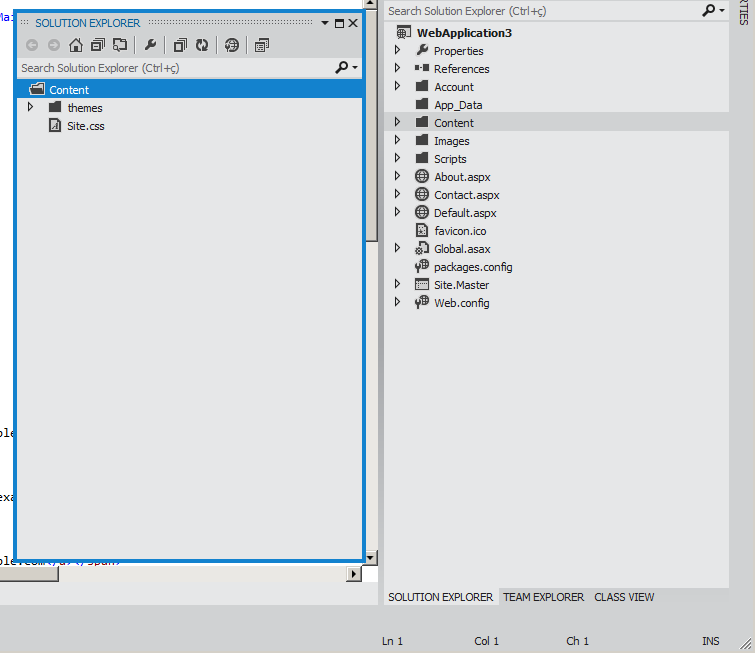The width and height of the screenshot is (755, 653).
Task: Select the Scripts folder name
Action: click(x=450, y=159)
